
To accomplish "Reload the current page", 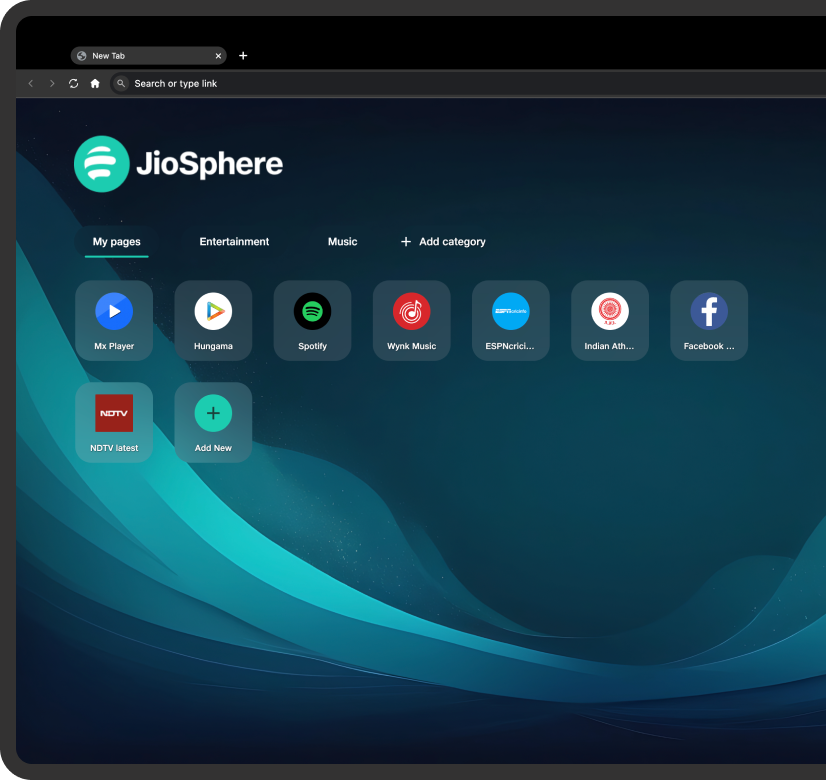I will [73, 83].
